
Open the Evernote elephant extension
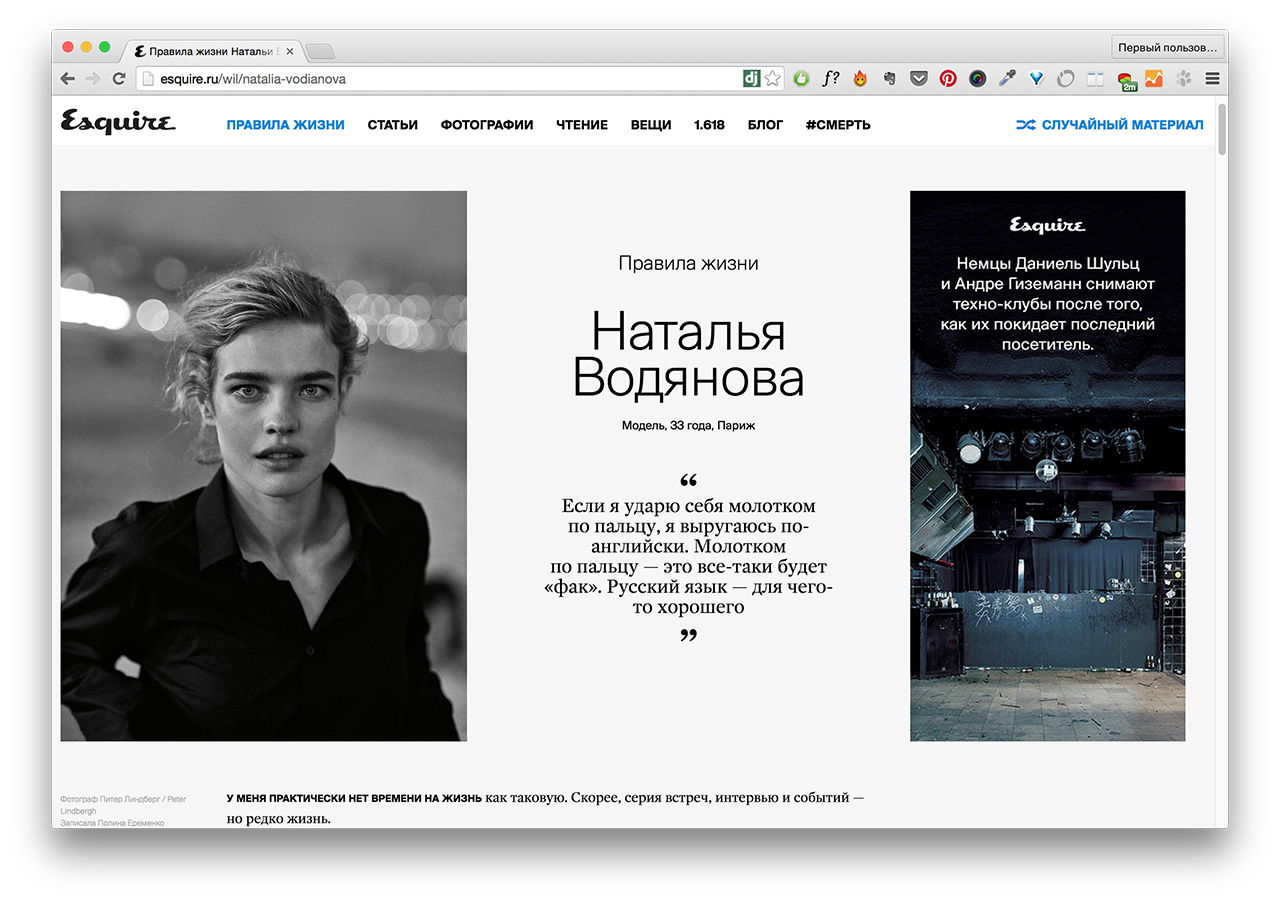888,78
